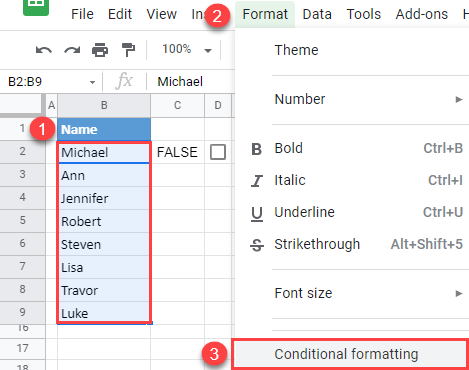
Task: Expand the Font size submenu arrow
Action: tap(459, 293)
